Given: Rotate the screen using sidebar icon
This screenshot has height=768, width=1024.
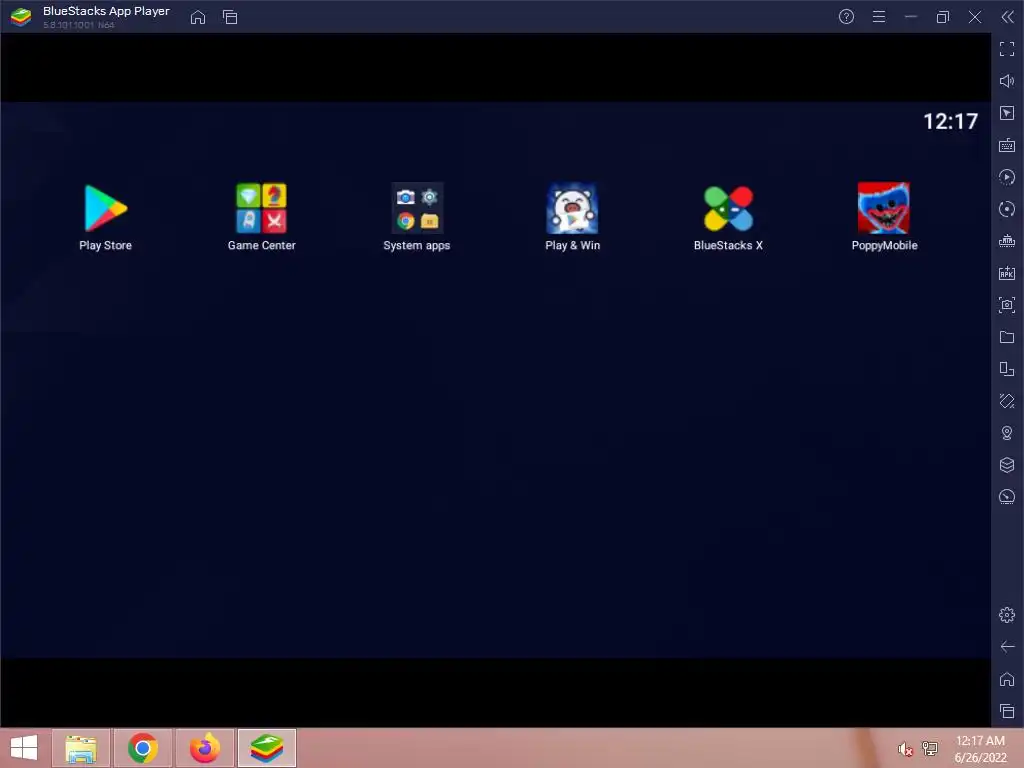Looking at the screenshot, I should (x=1007, y=369).
